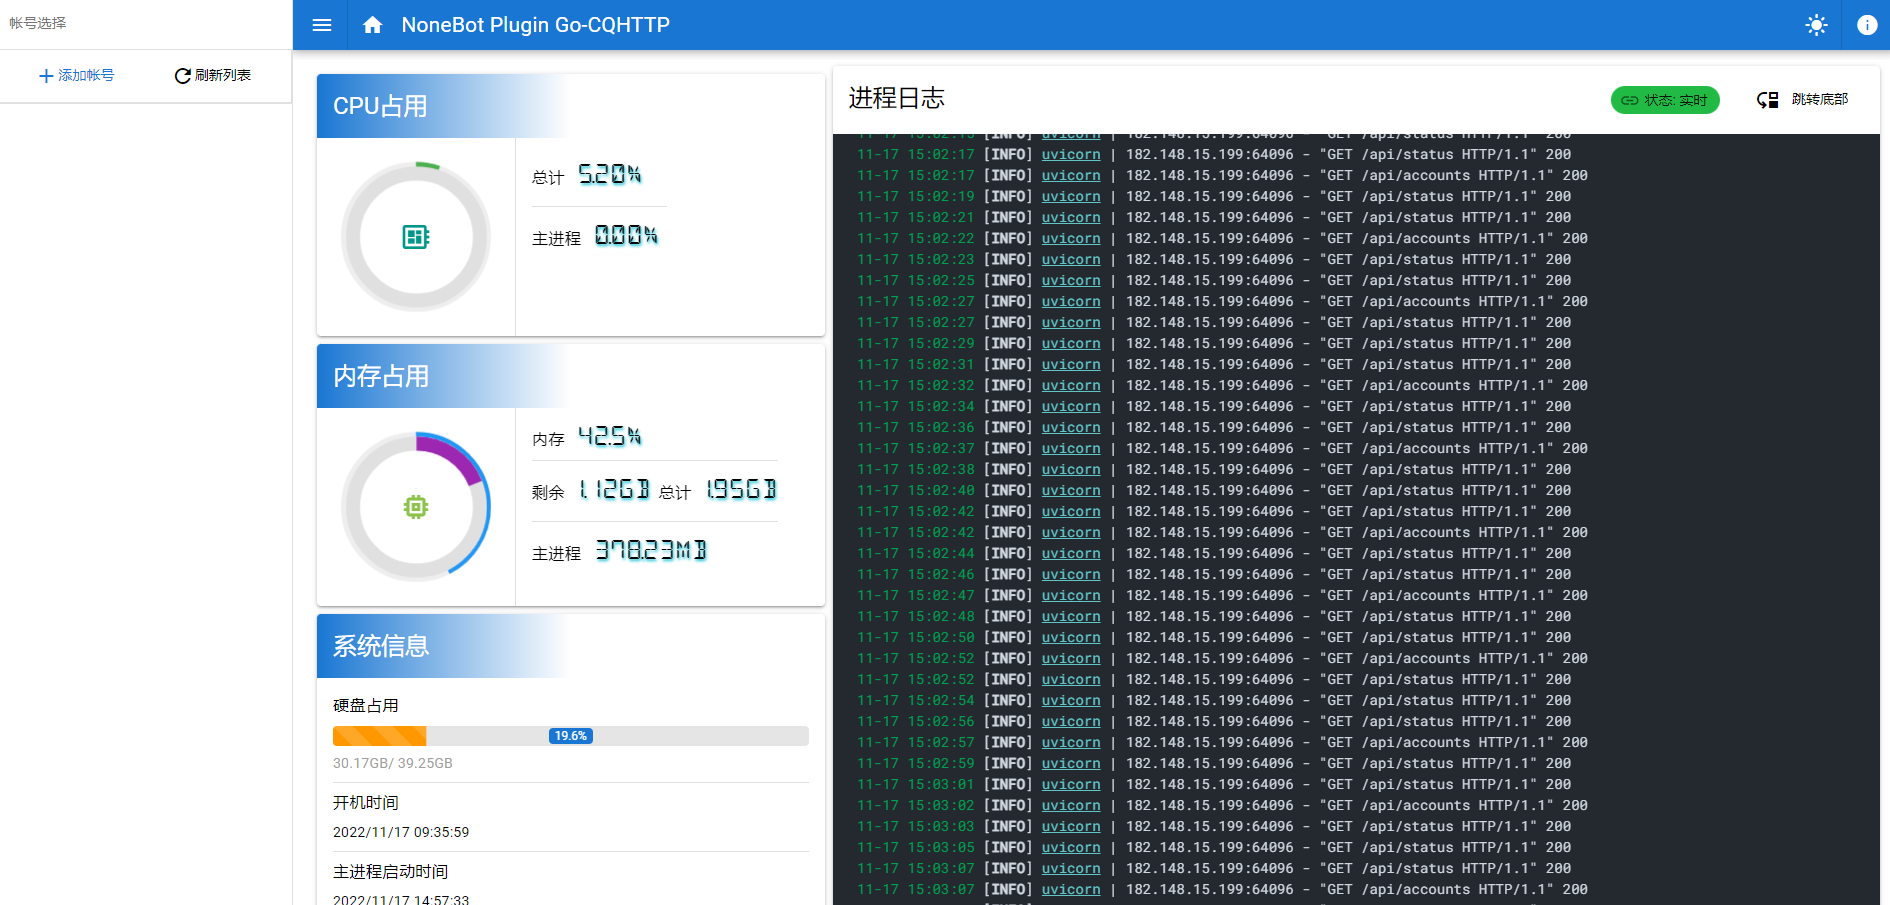Click 跳转底部 jump to bottom button
The image size is (1890, 905).
point(1803,100)
